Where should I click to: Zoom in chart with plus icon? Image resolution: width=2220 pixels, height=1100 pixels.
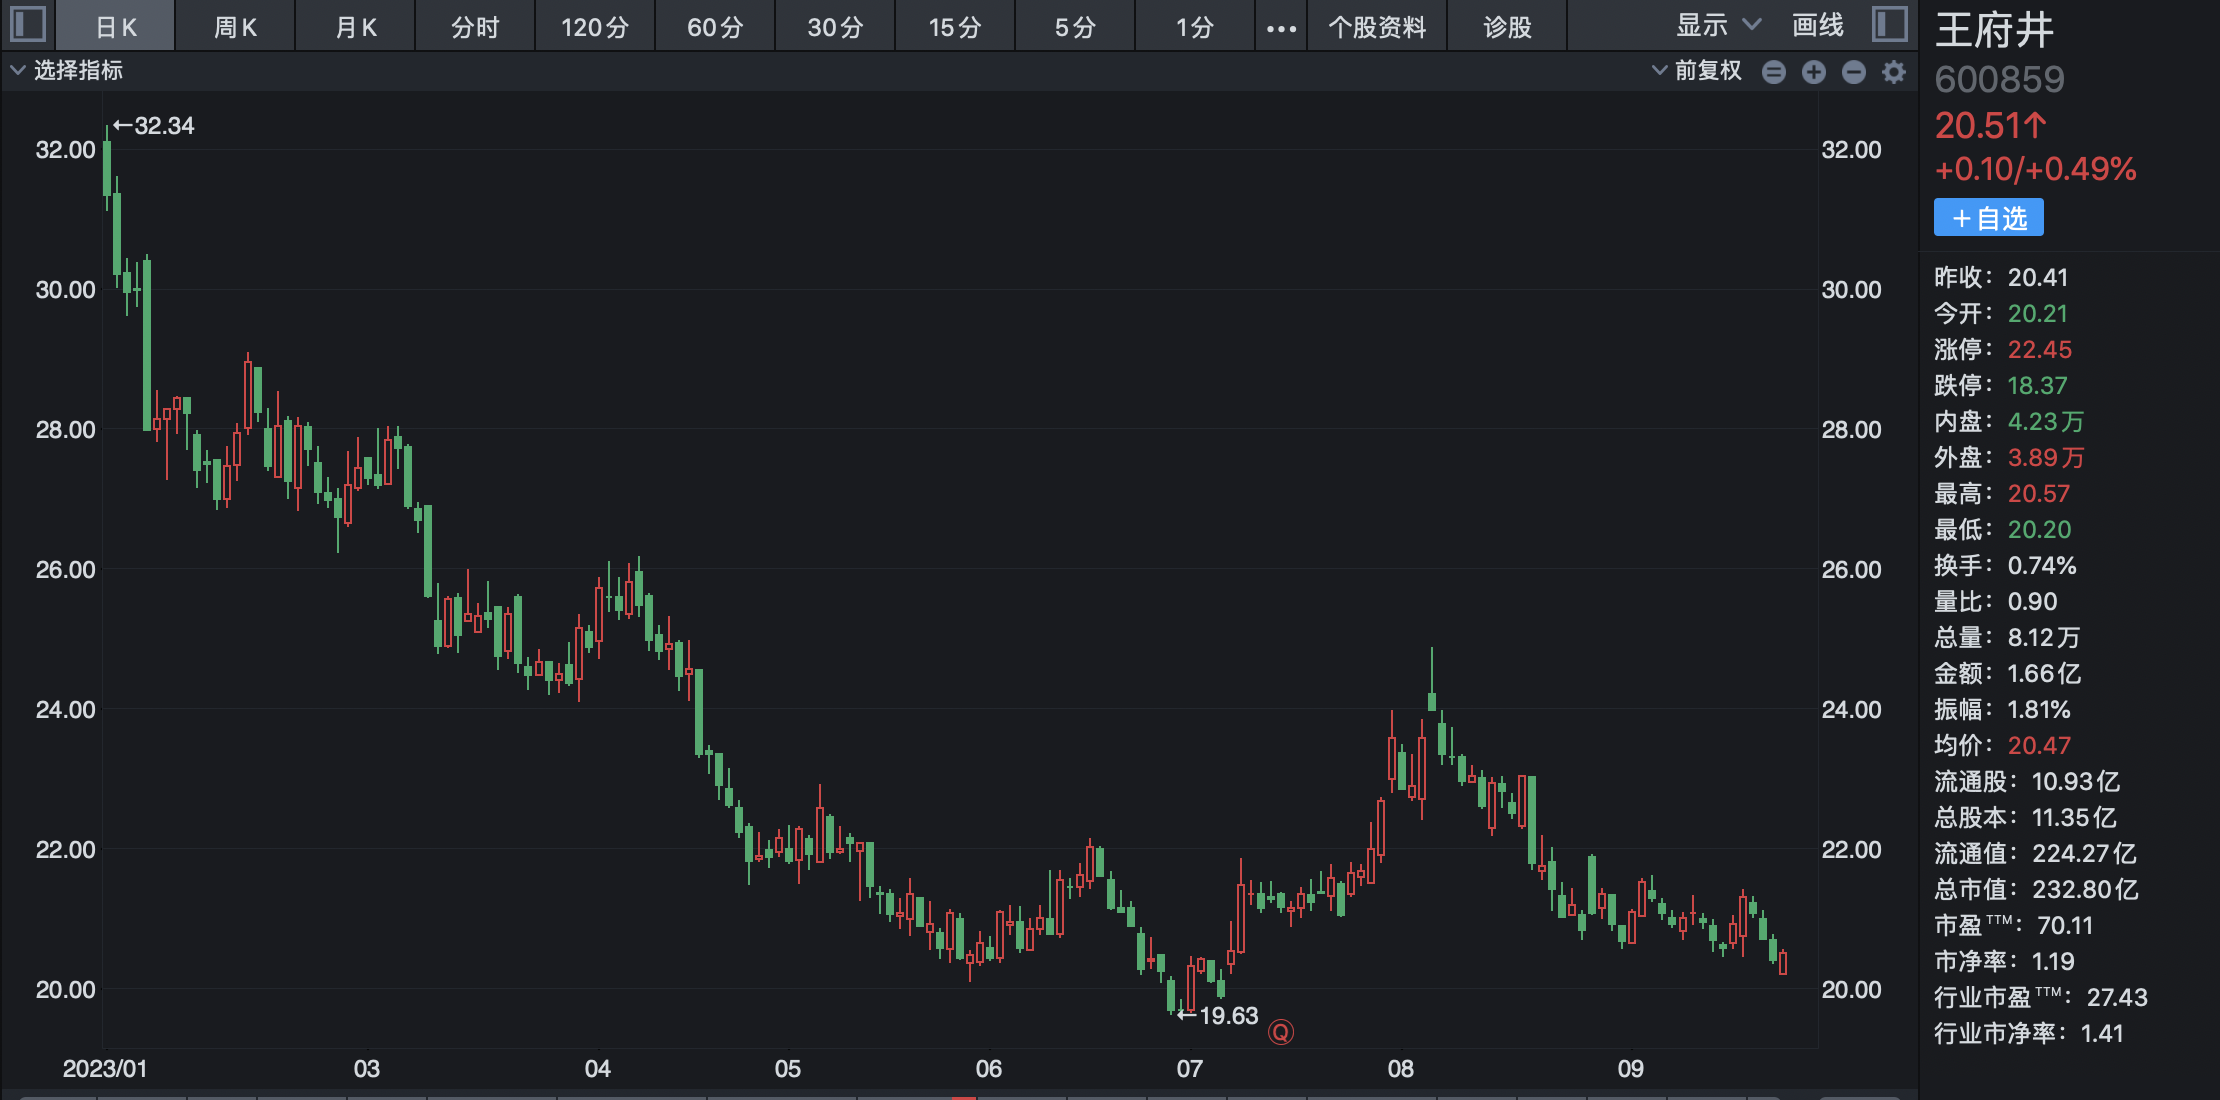coord(1814,72)
